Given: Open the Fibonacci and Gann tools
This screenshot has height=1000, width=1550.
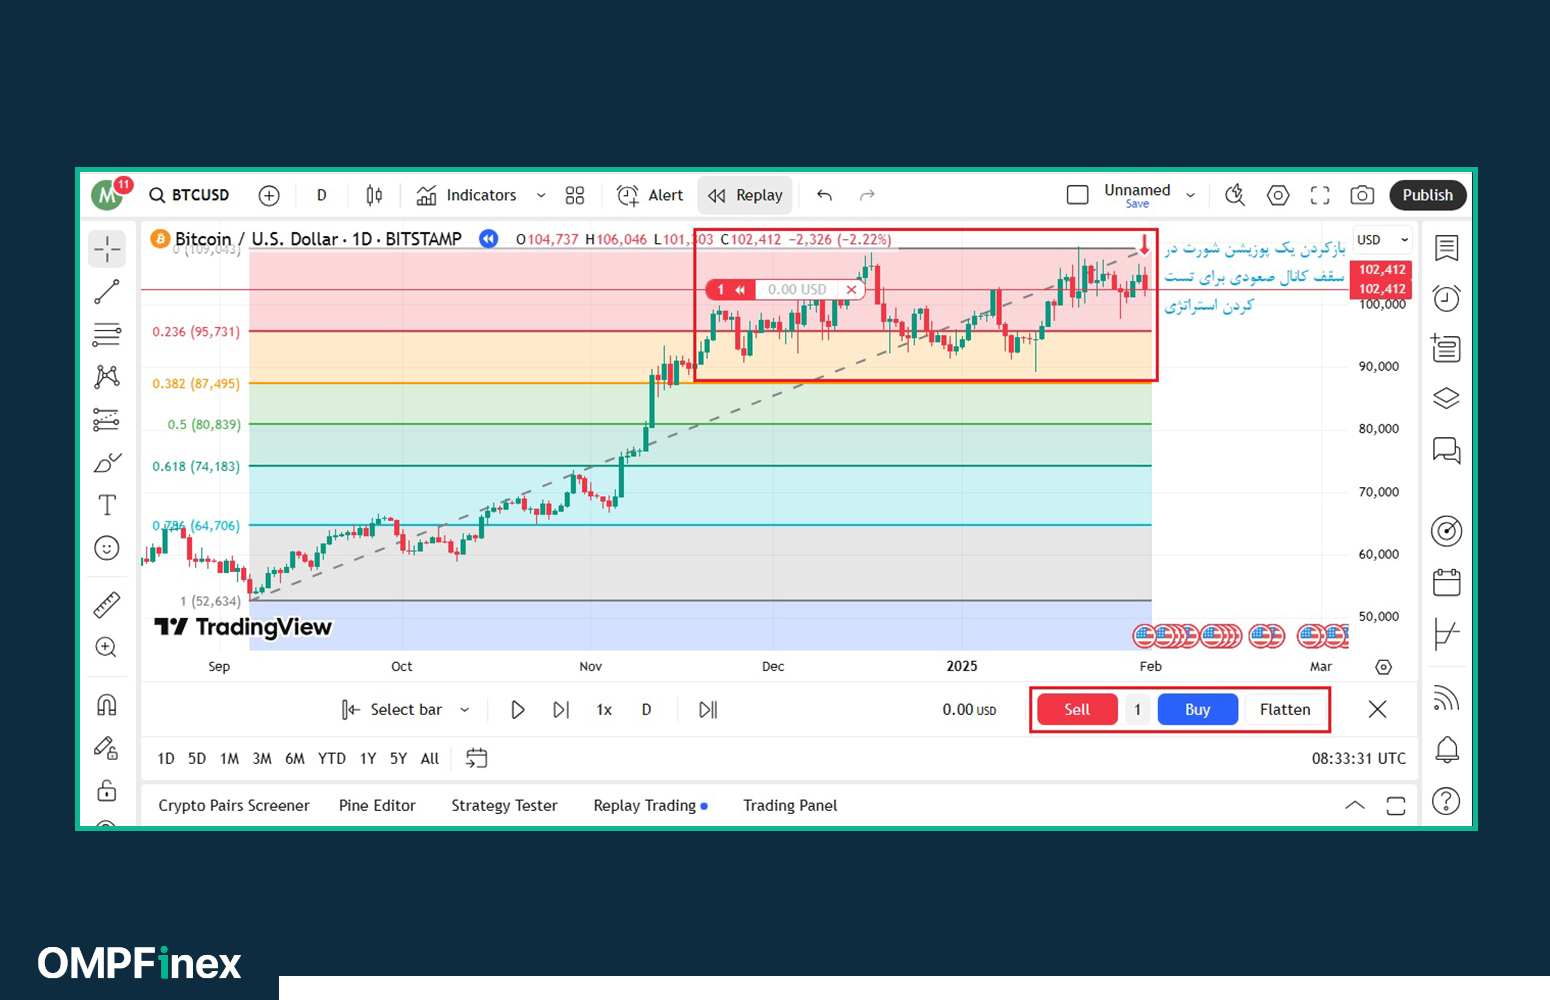Looking at the screenshot, I should pyautogui.click(x=107, y=334).
